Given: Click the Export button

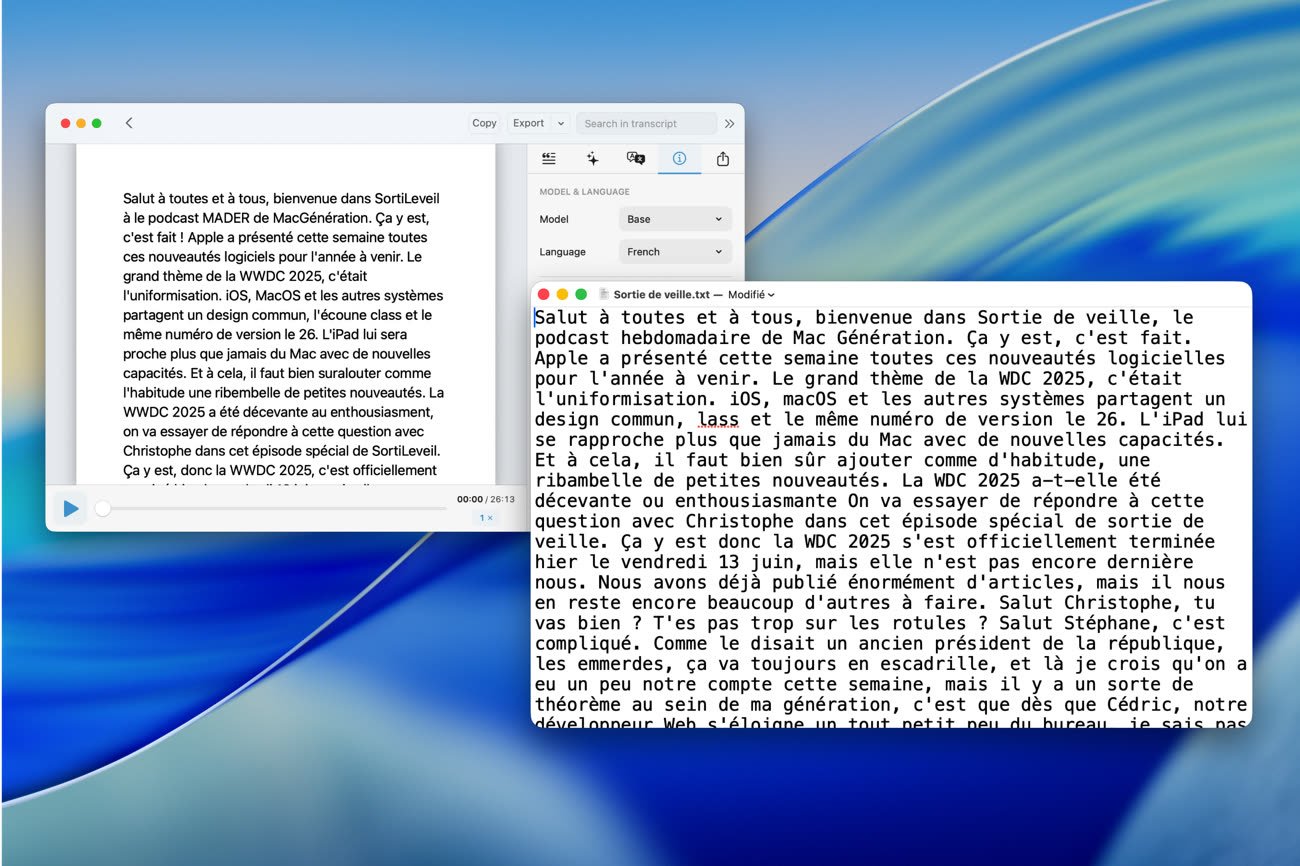Looking at the screenshot, I should coord(528,123).
